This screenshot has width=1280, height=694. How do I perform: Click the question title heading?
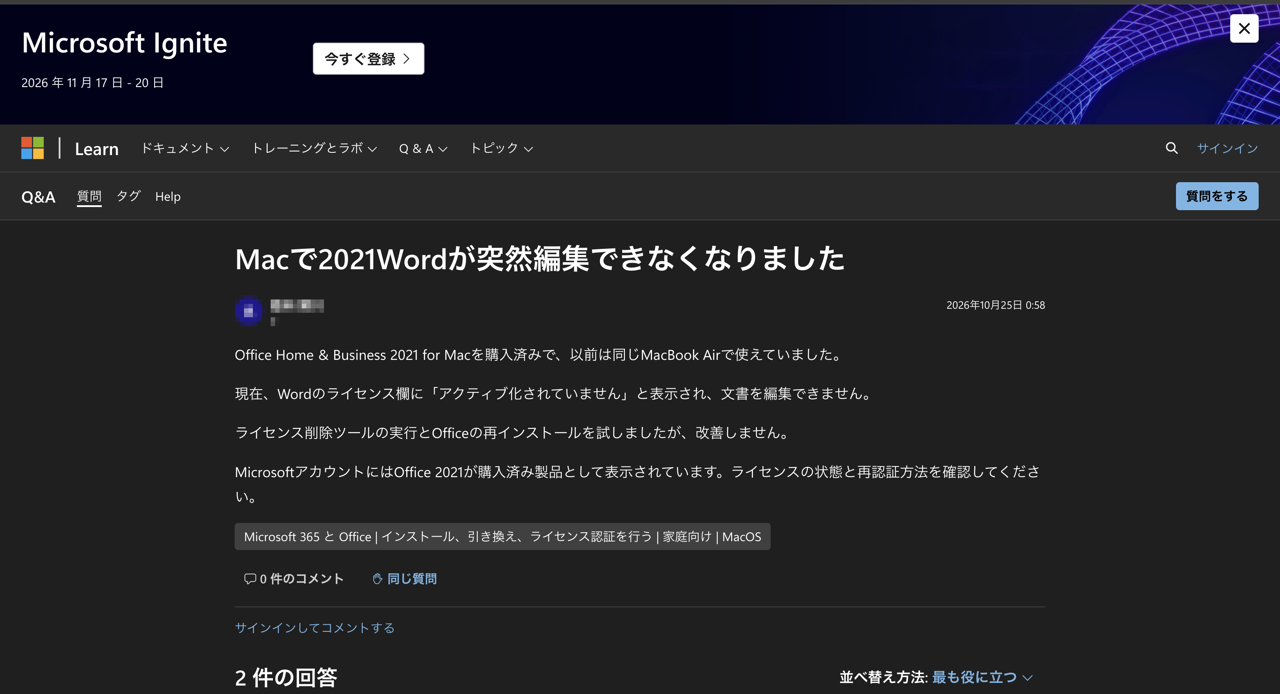(540, 259)
